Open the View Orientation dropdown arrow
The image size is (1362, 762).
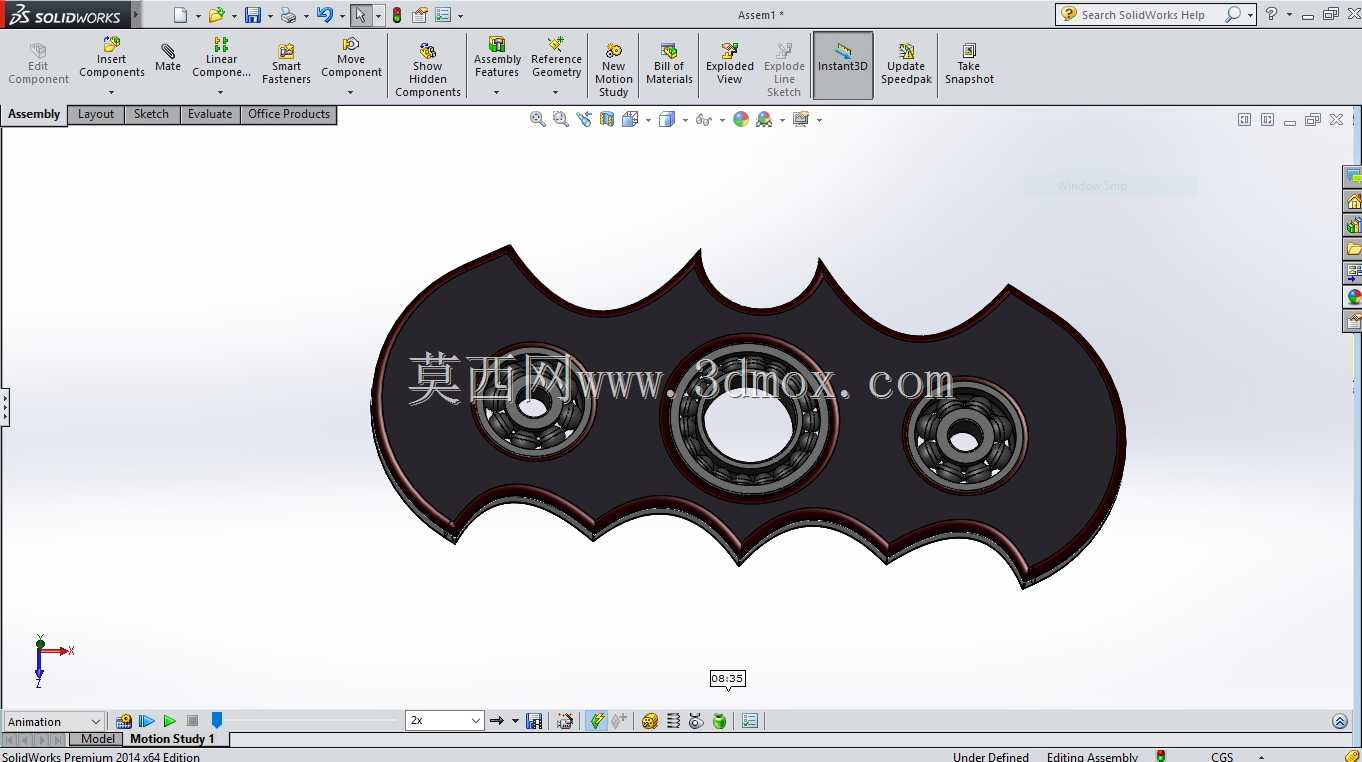648,120
